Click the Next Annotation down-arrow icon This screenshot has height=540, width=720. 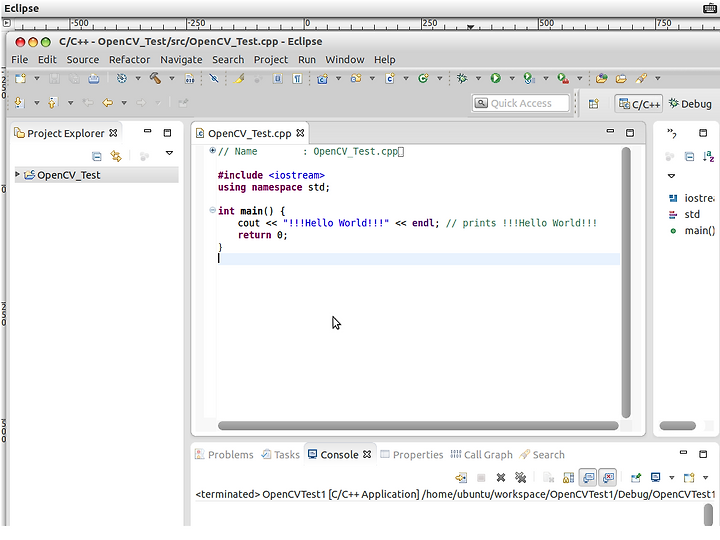click(19, 102)
